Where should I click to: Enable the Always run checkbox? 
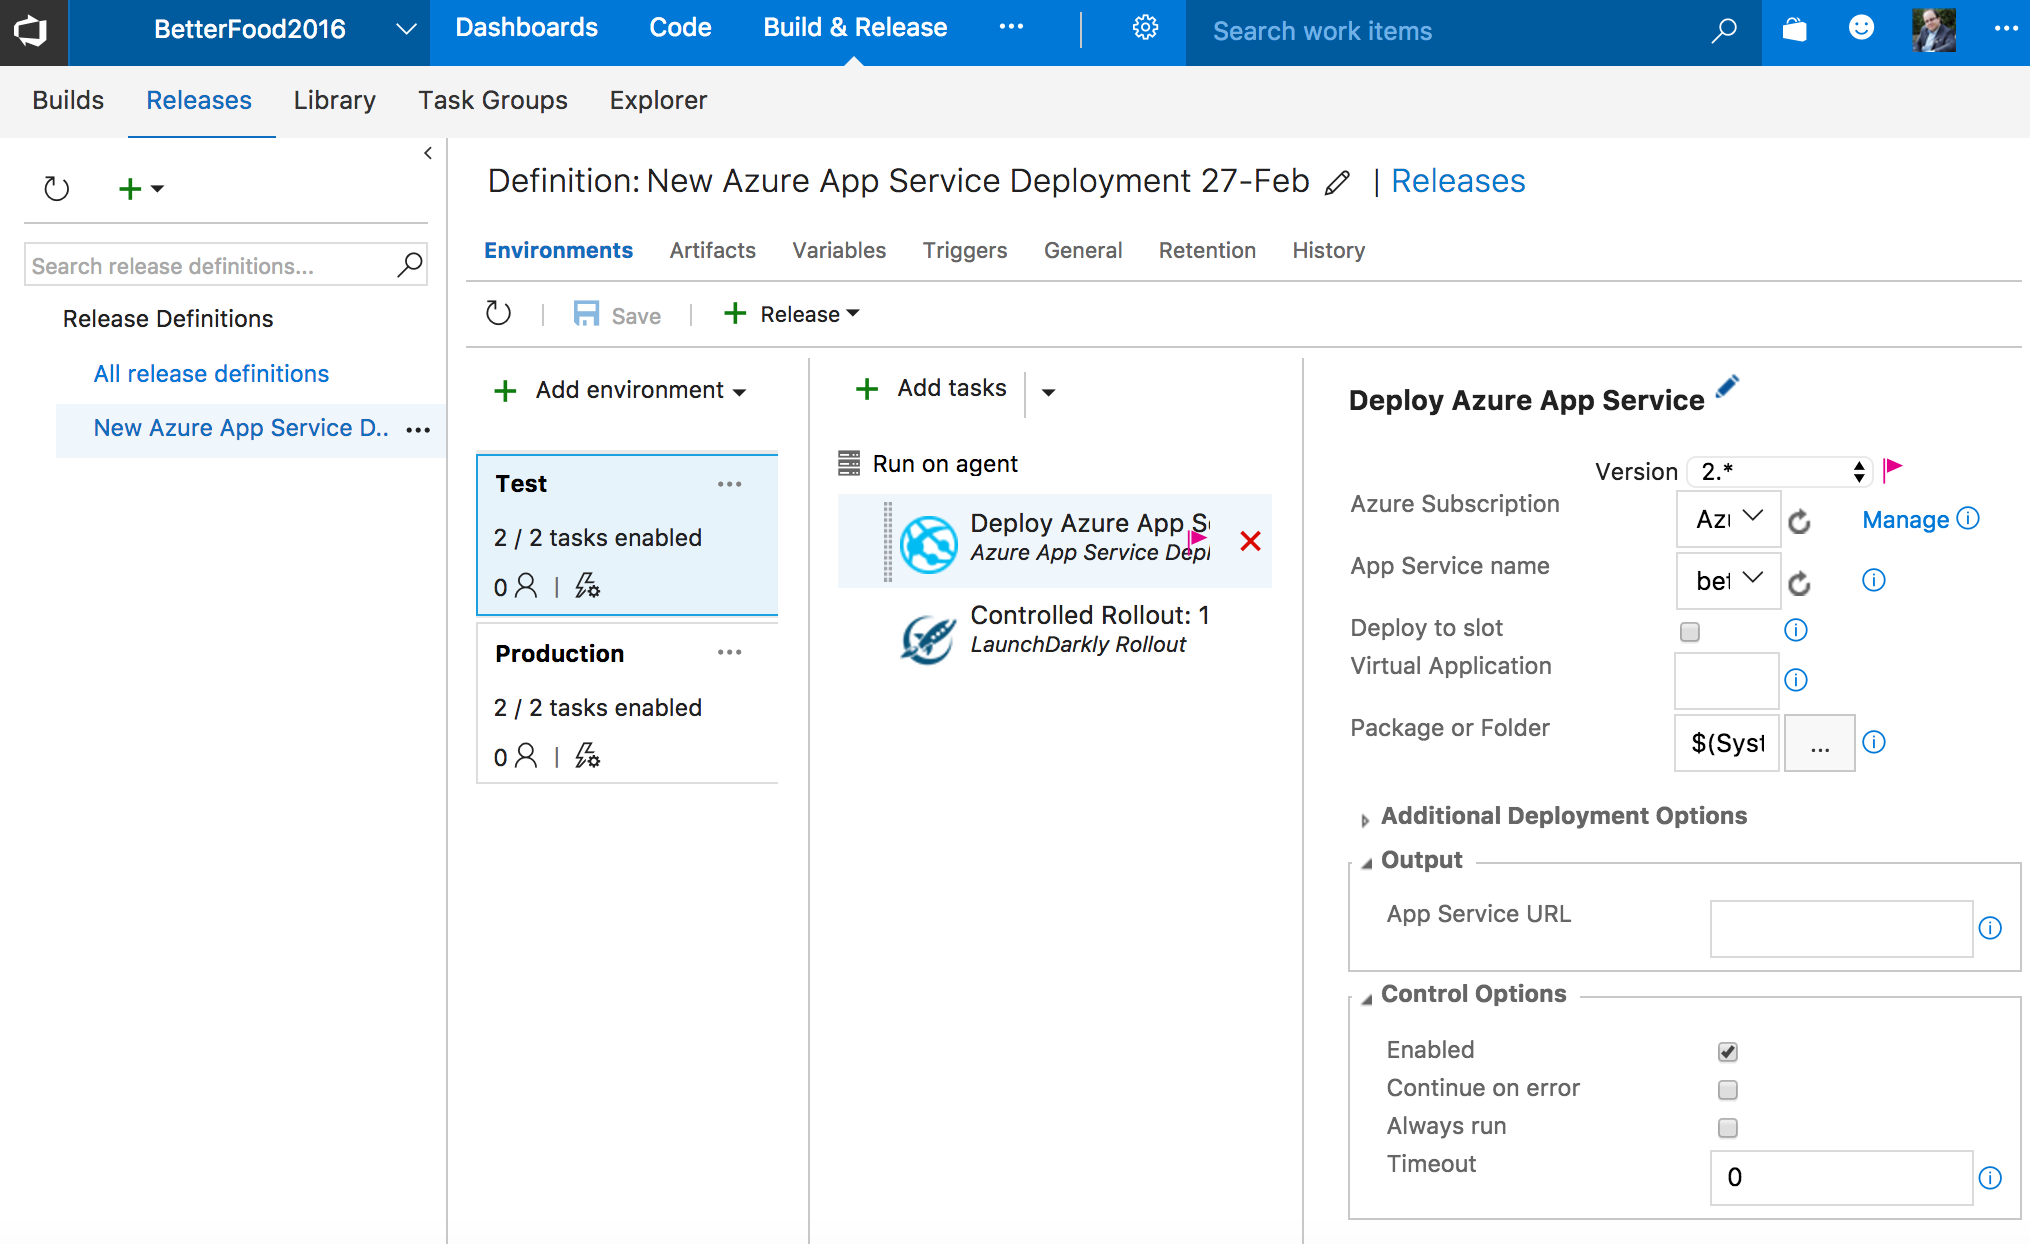pyautogui.click(x=1728, y=1128)
